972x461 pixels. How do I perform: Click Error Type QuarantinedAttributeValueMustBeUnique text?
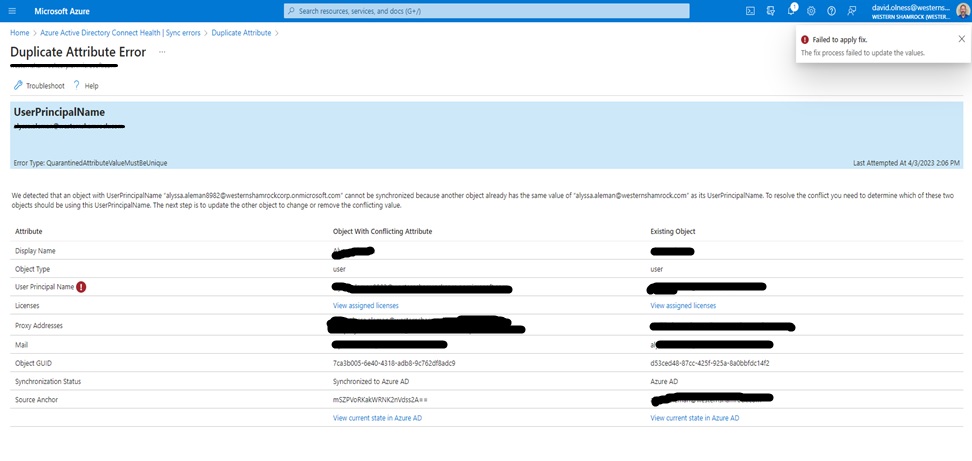[91, 163]
